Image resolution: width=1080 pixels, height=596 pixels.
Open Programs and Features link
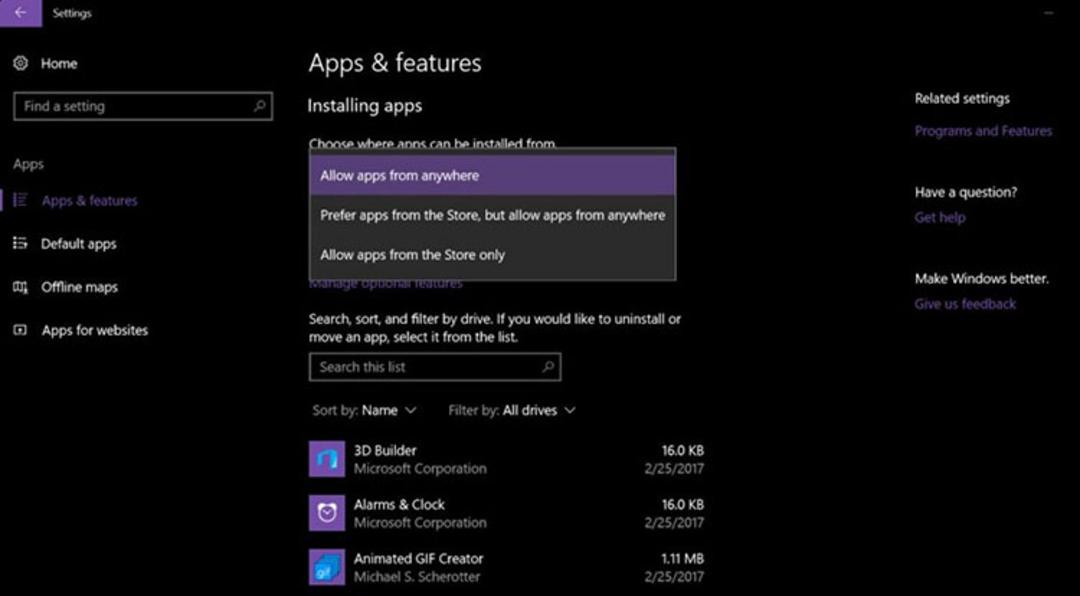click(983, 131)
